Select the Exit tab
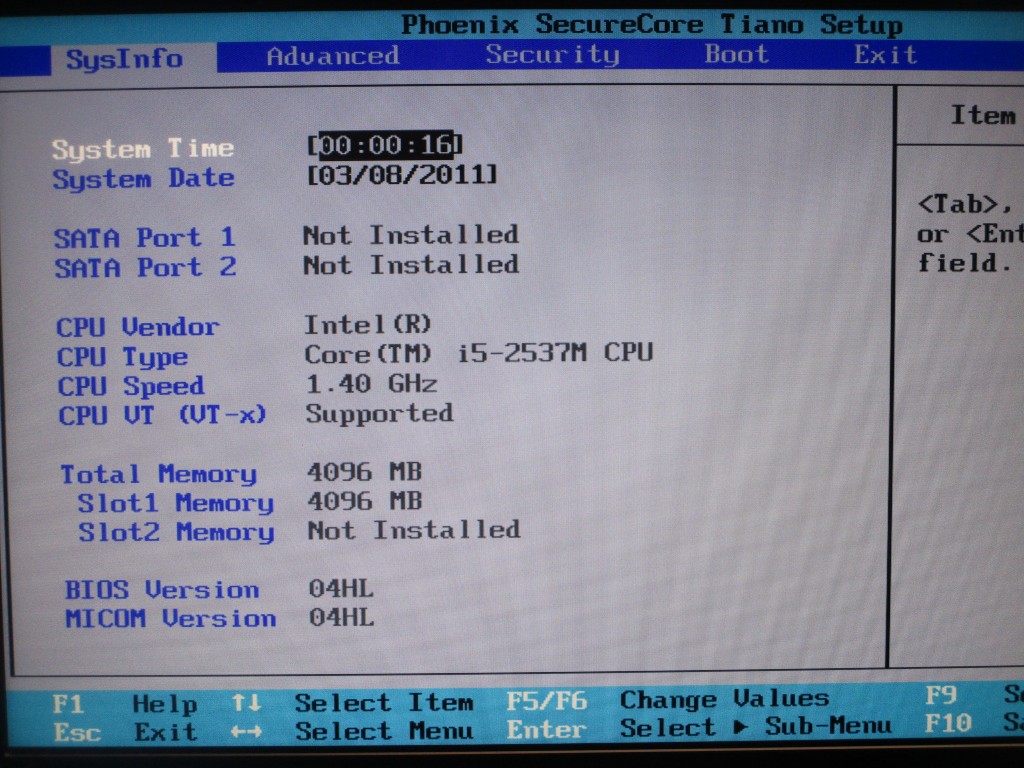The height and width of the screenshot is (768, 1024). click(x=886, y=54)
